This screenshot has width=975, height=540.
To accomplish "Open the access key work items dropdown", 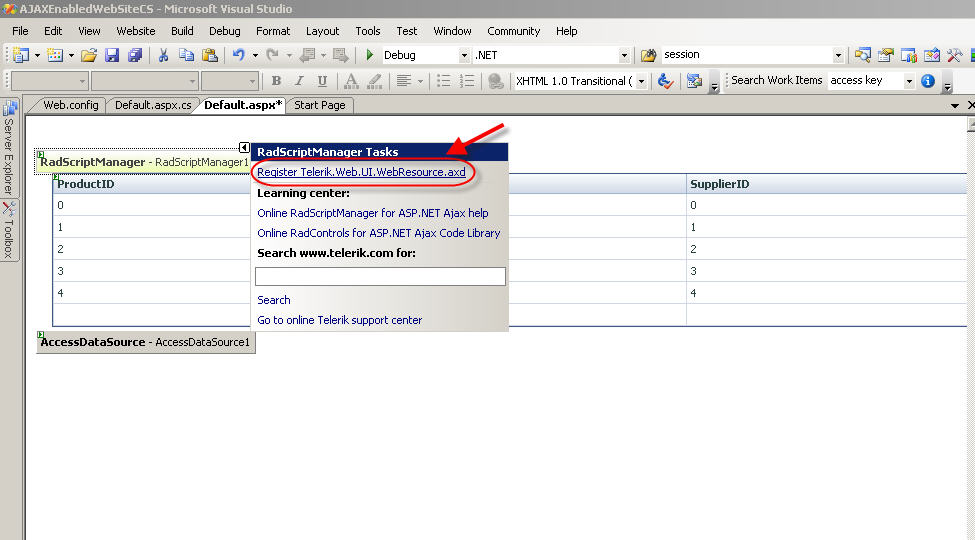I will [x=909, y=81].
